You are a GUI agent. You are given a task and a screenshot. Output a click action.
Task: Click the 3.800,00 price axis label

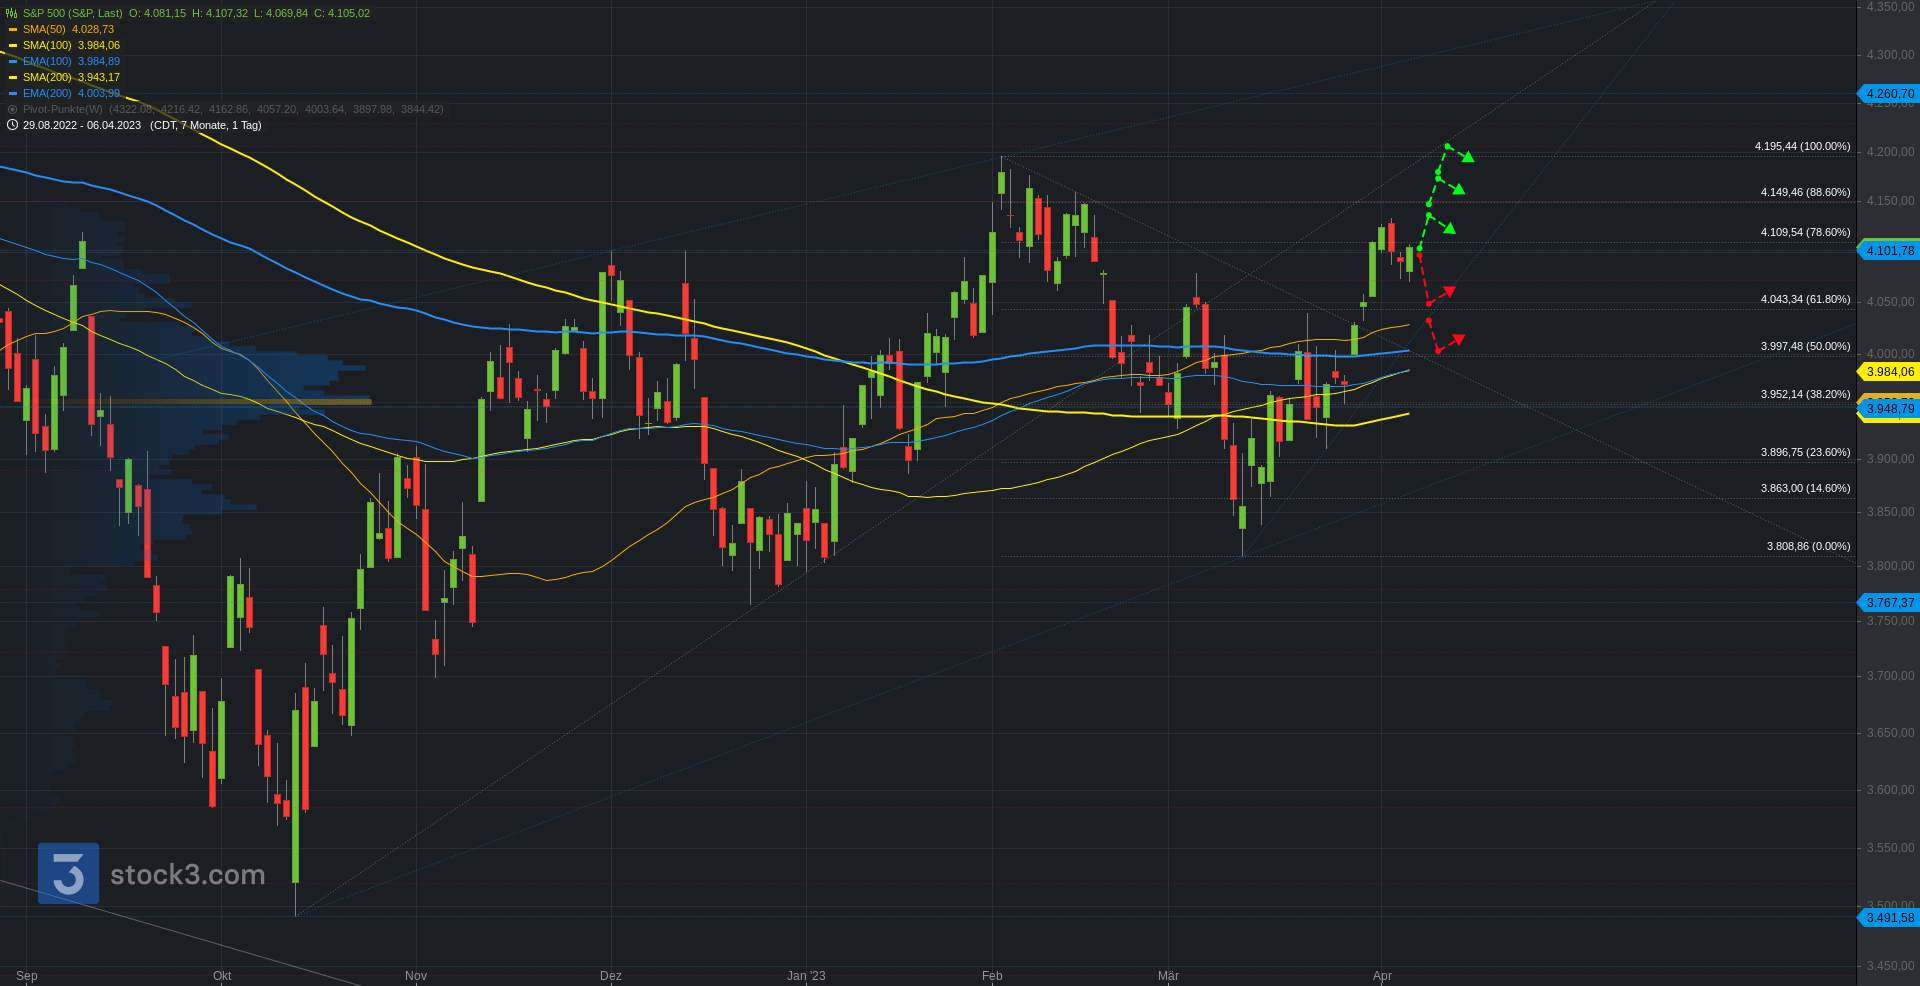tap(1890, 566)
